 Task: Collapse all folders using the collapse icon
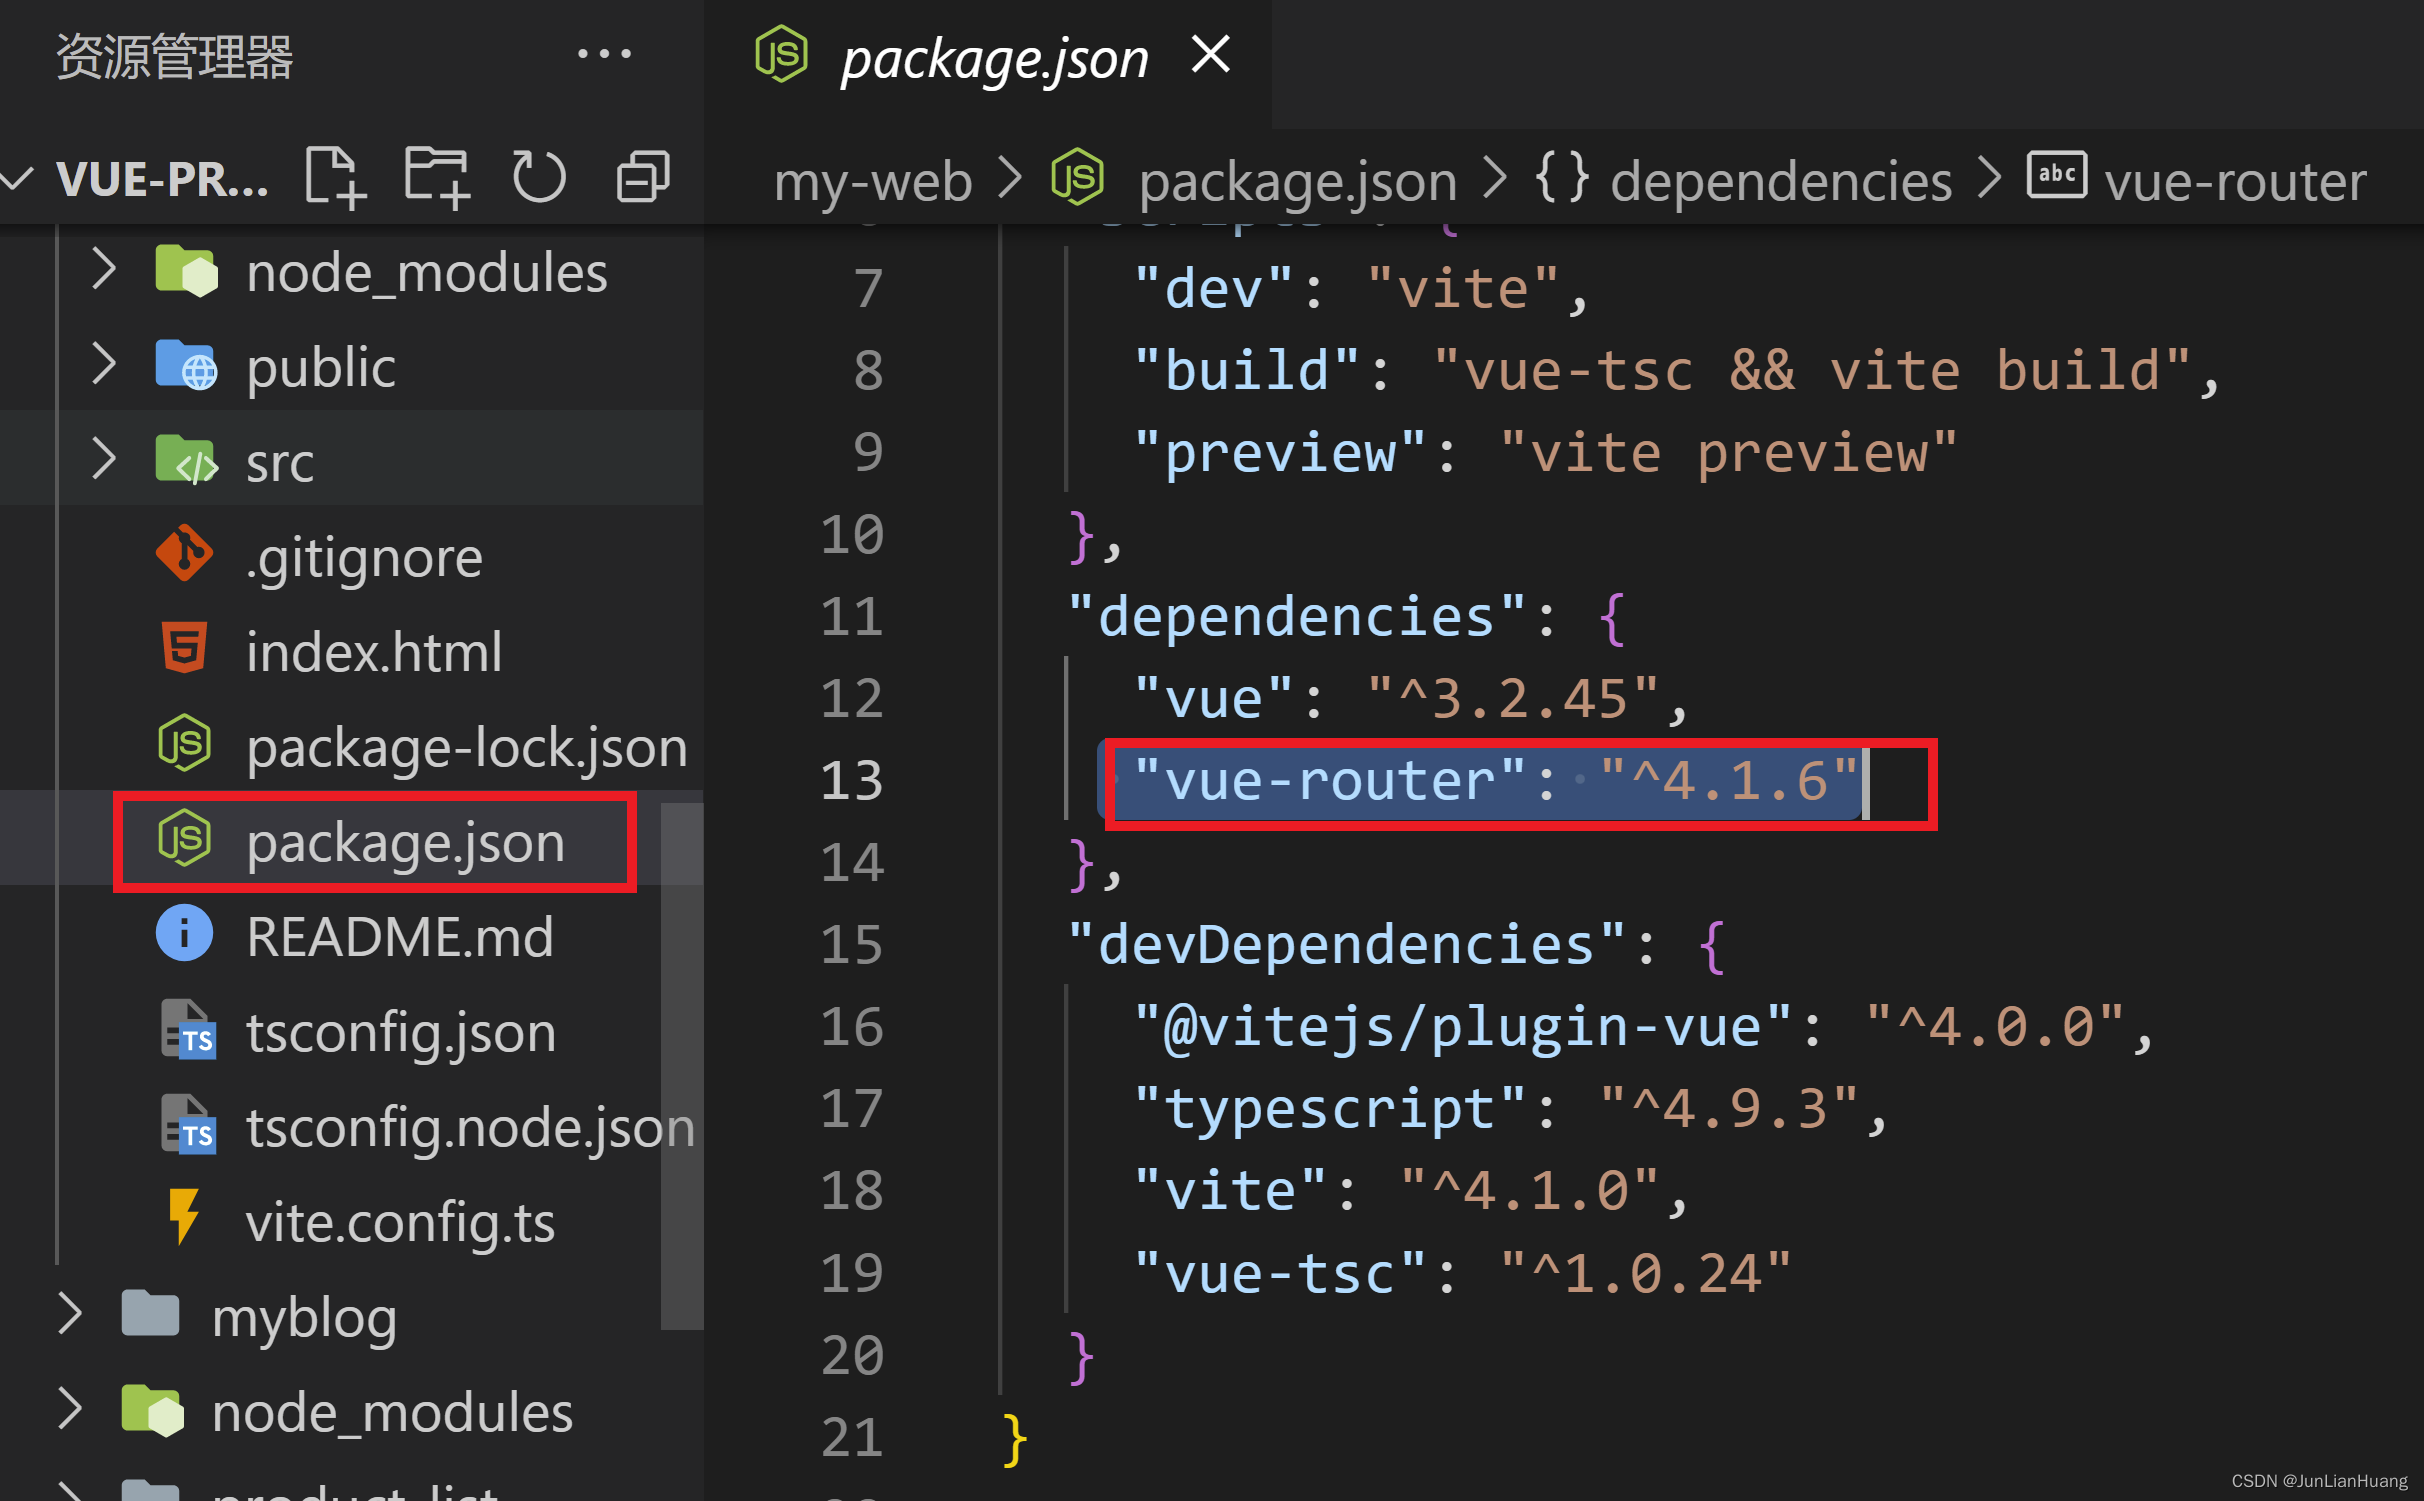tap(642, 178)
